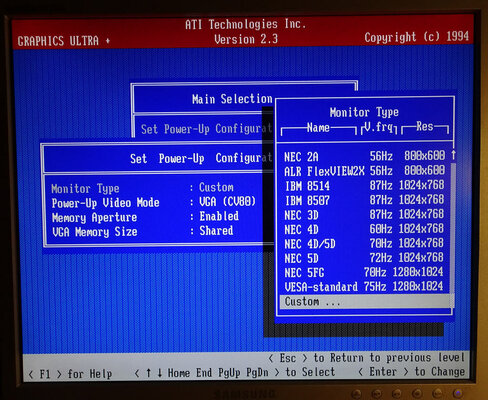488x400 pixels.
Task: Select Power-Up Video Mode setting
Action: click(153, 202)
